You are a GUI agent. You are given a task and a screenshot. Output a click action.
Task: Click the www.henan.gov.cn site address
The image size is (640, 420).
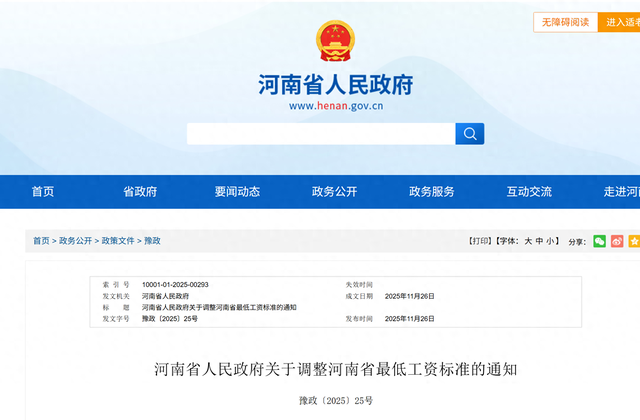click(336, 106)
